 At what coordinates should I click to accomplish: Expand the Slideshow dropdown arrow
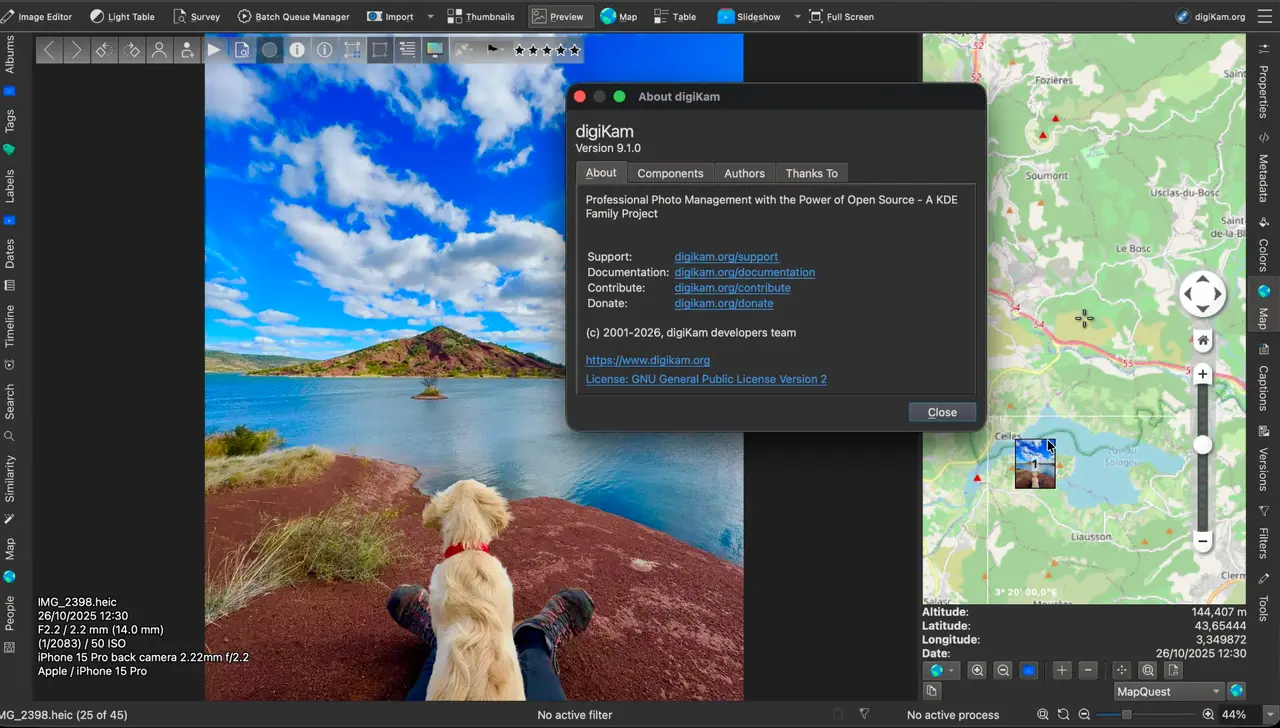click(797, 17)
